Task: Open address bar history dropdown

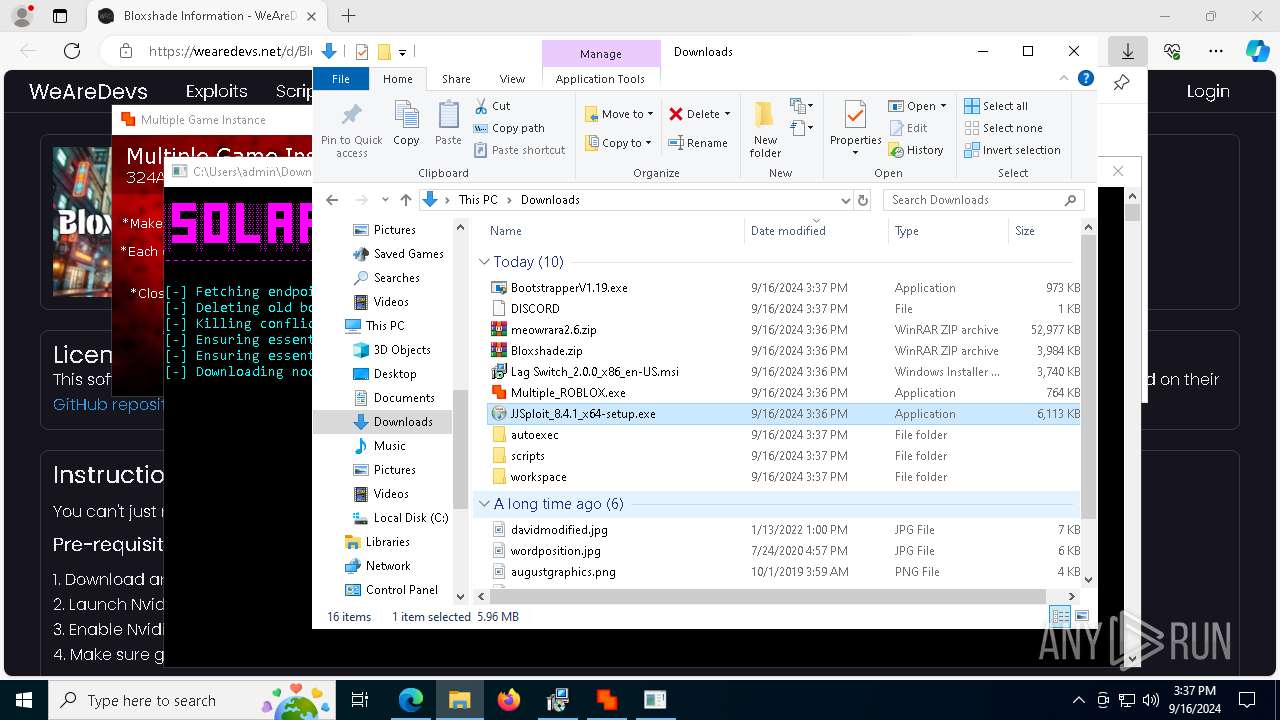Action: (x=846, y=200)
